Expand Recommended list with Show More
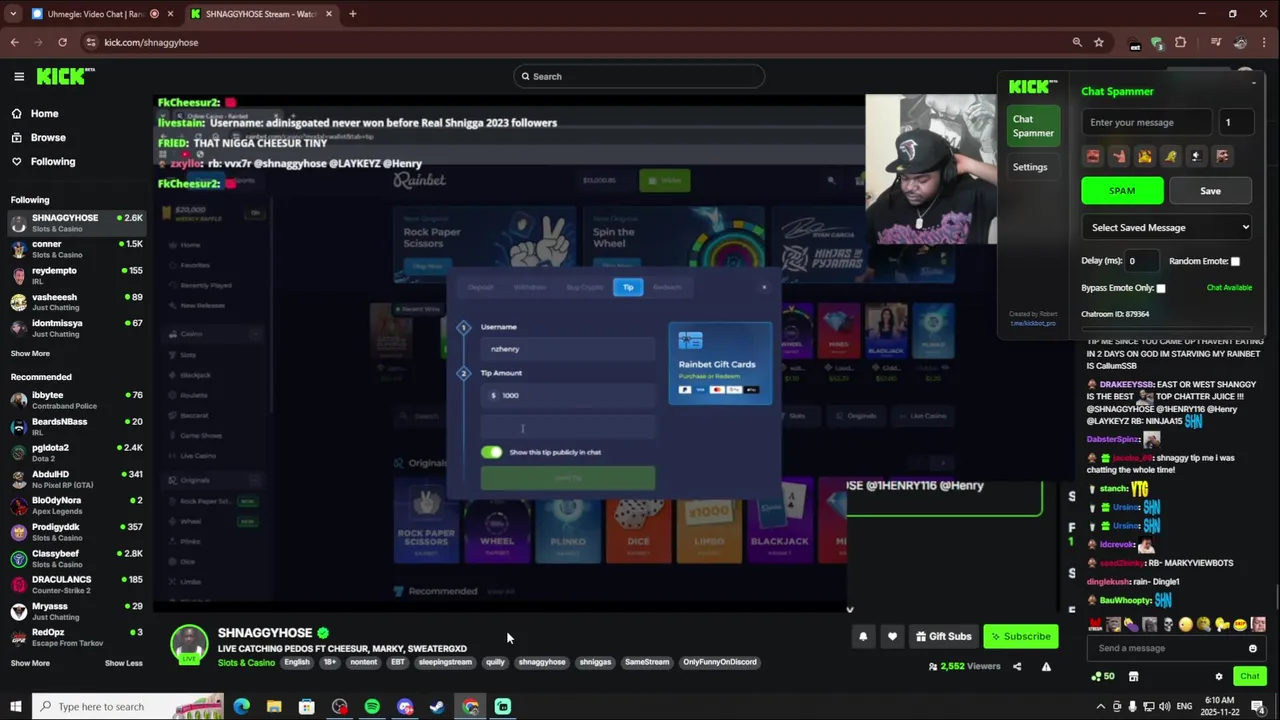Viewport: 1280px width, 720px height. [x=30, y=663]
